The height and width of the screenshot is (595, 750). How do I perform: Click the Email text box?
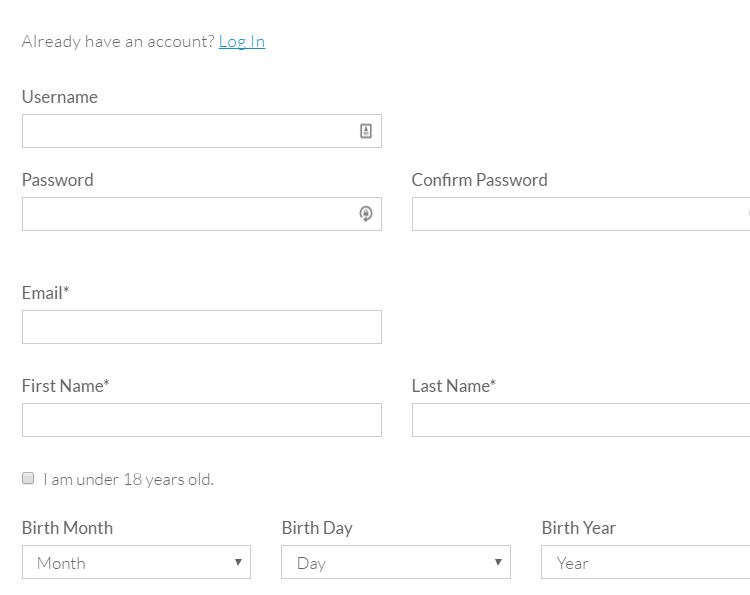click(x=202, y=327)
